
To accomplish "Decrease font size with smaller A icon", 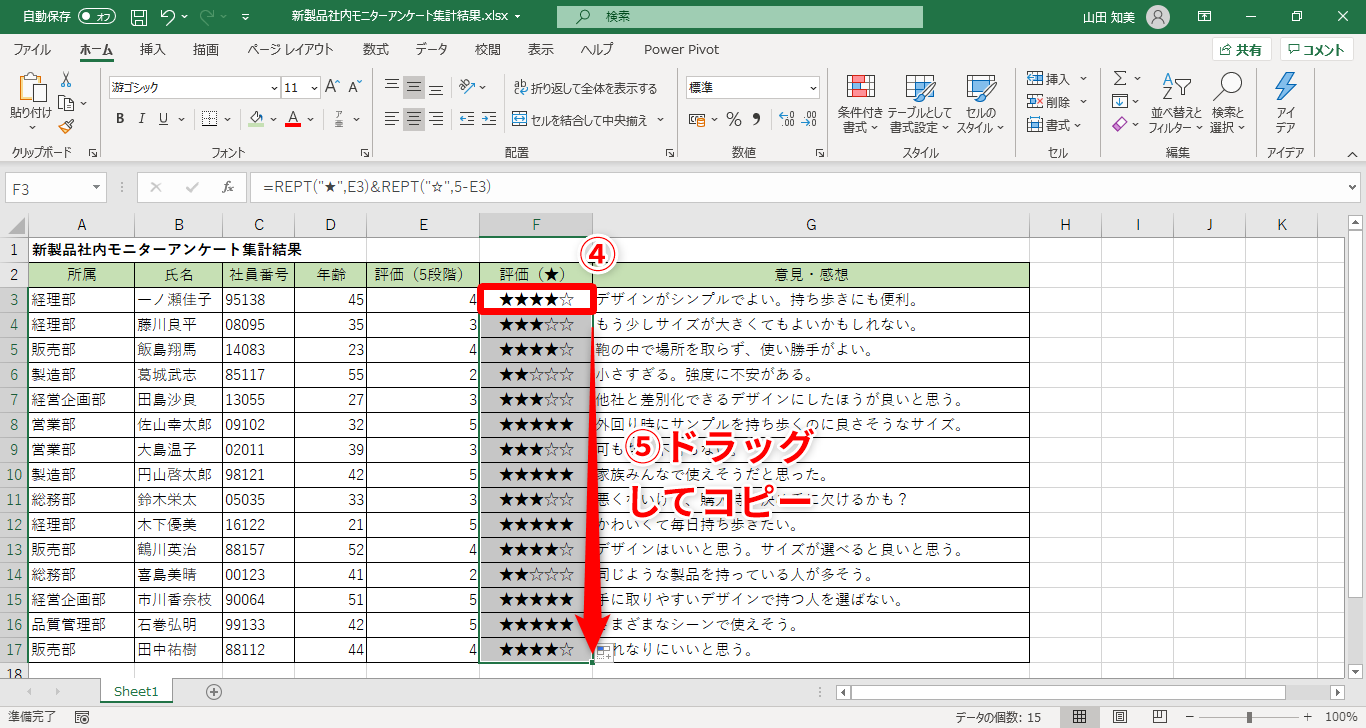I will pos(354,87).
